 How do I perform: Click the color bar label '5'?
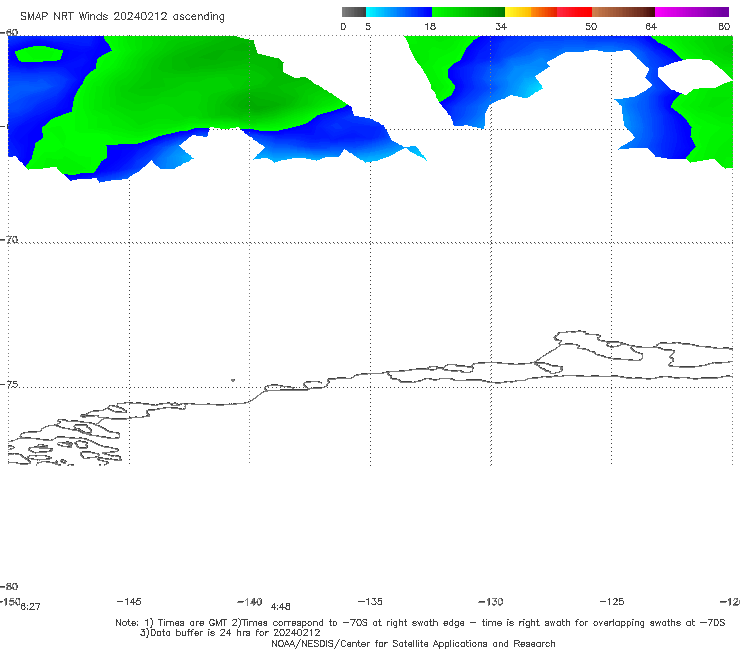click(368, 27)
